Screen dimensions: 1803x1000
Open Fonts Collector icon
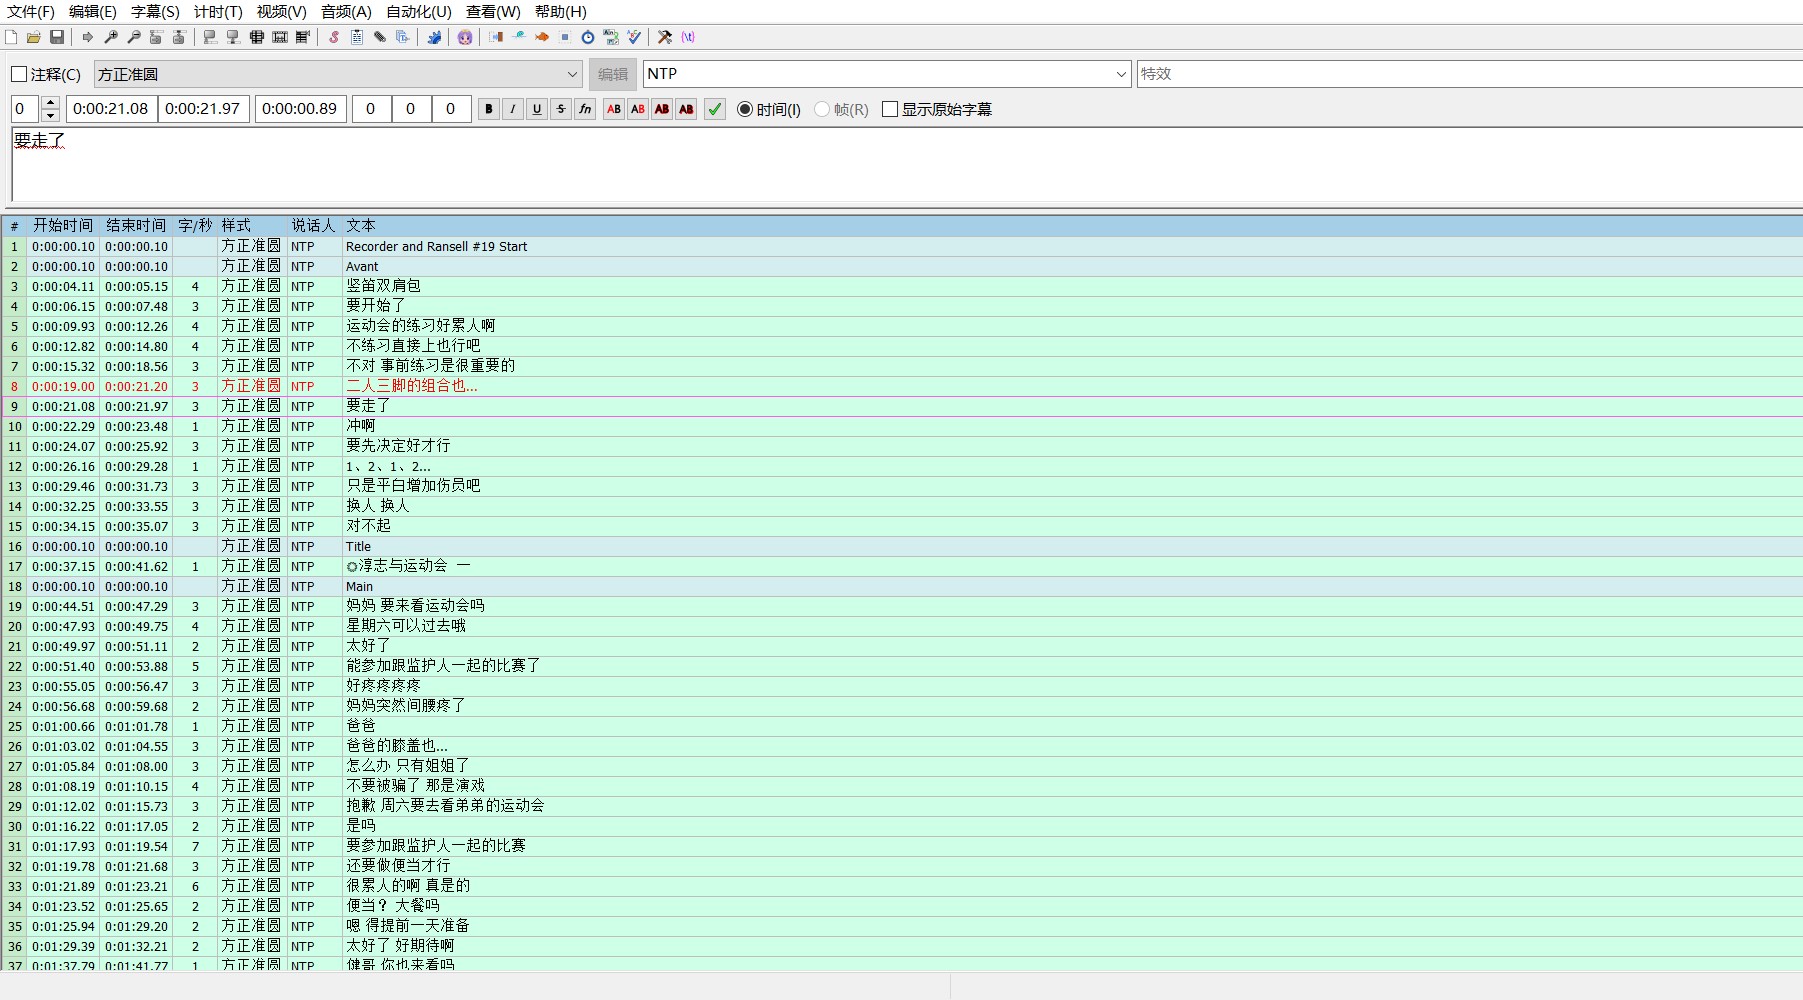click(x=403, y=37)
